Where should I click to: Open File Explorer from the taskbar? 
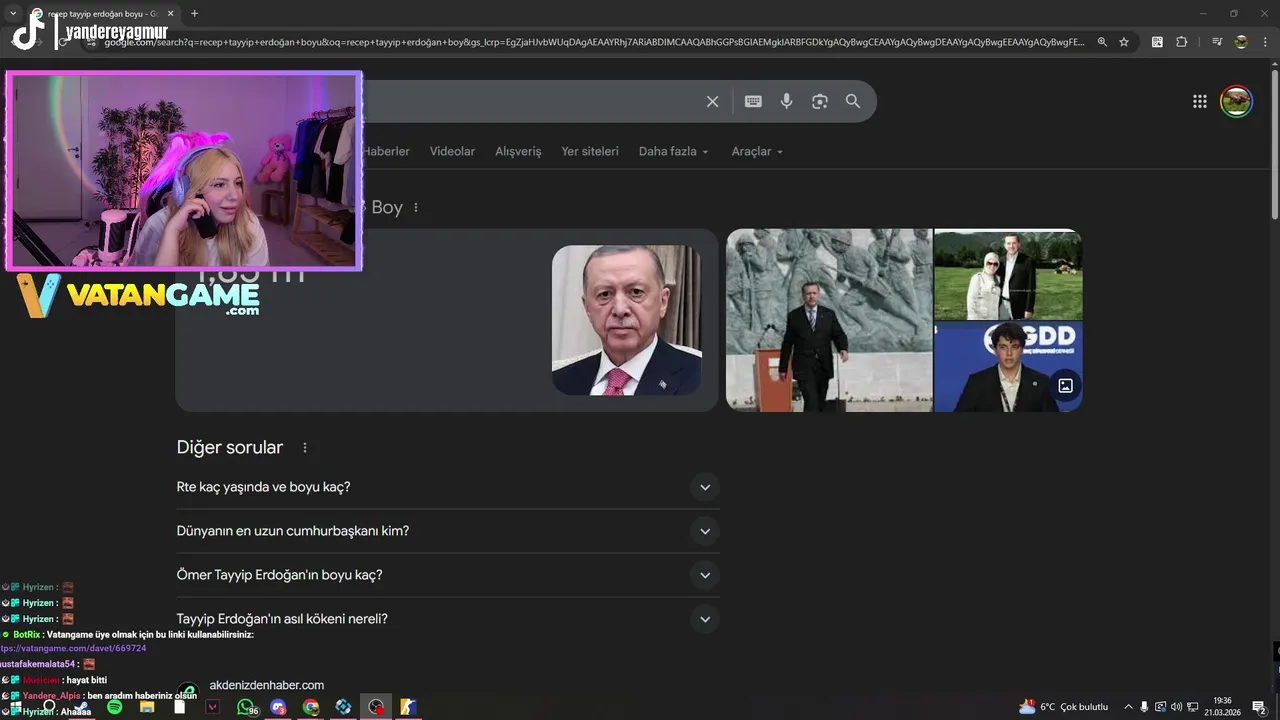pos(147,707)
